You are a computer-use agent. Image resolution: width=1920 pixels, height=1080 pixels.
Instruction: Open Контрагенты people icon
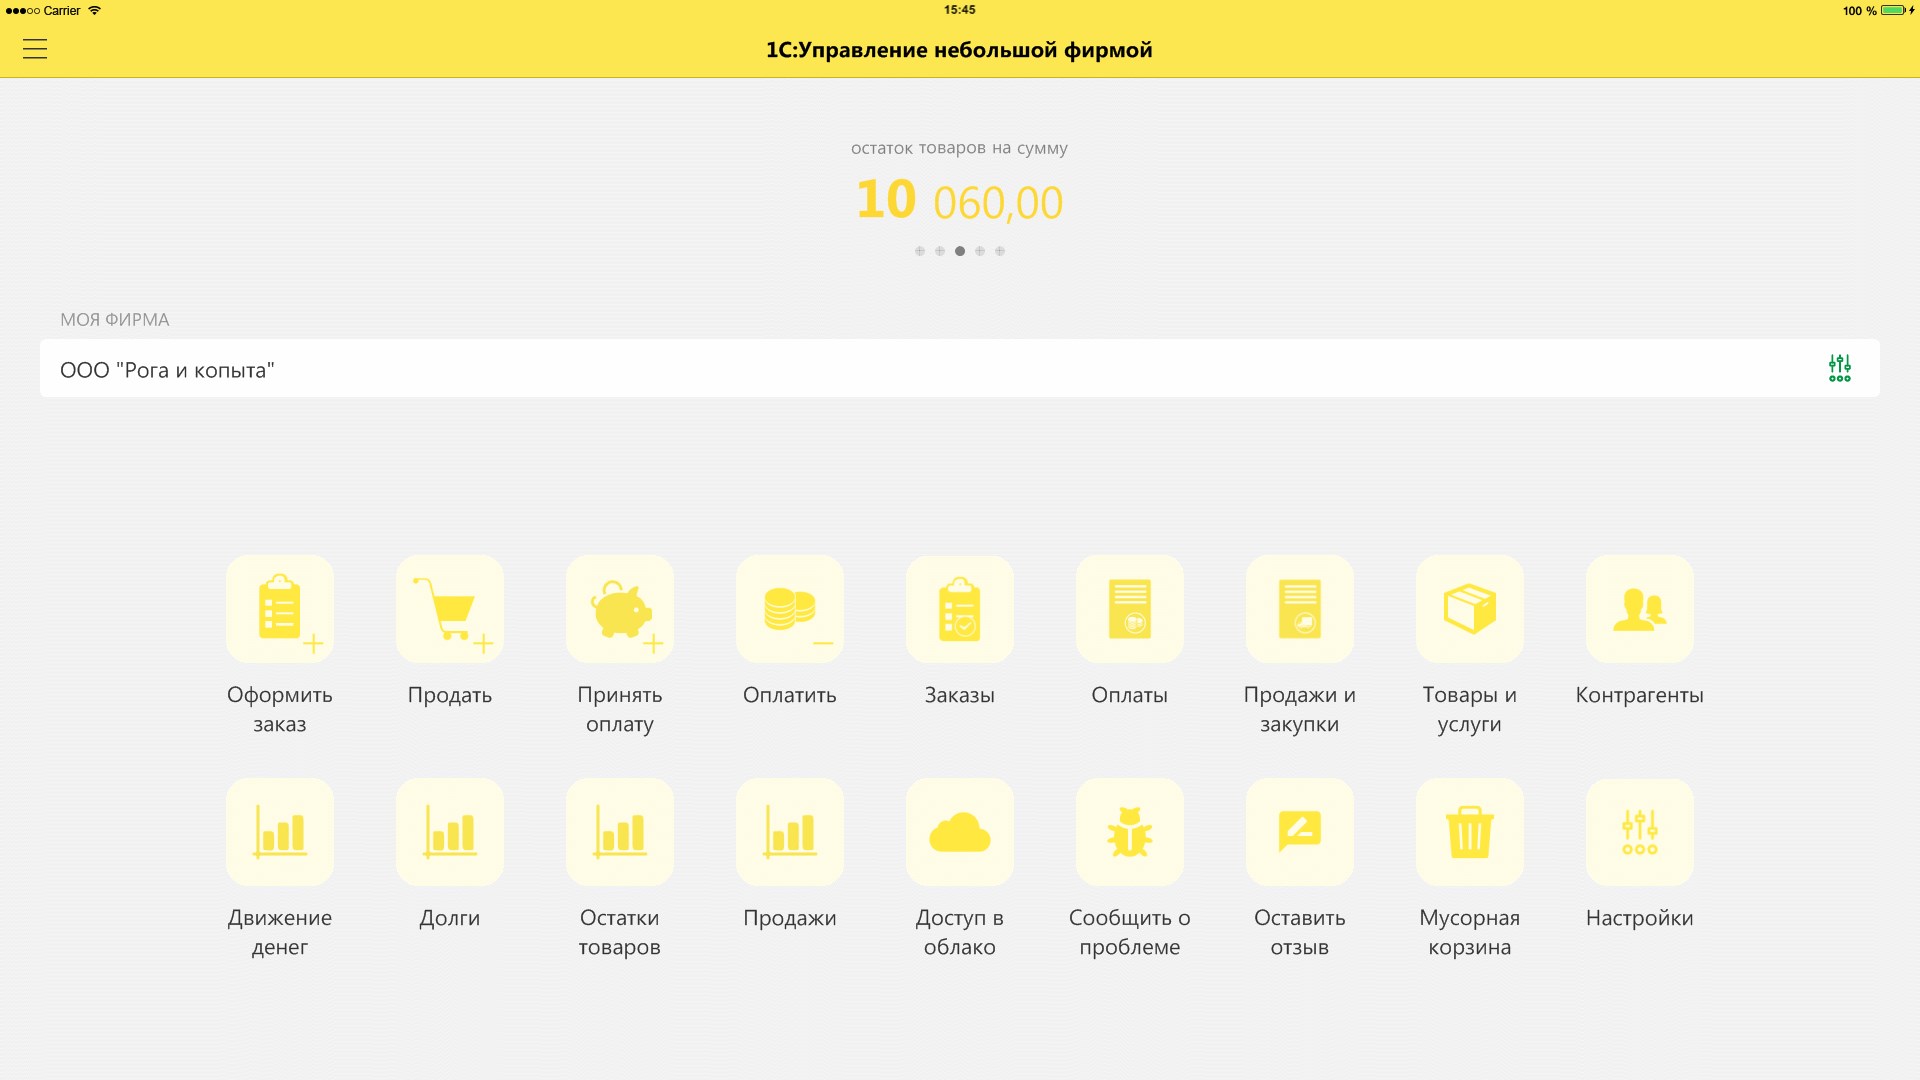coord(1640,609)
